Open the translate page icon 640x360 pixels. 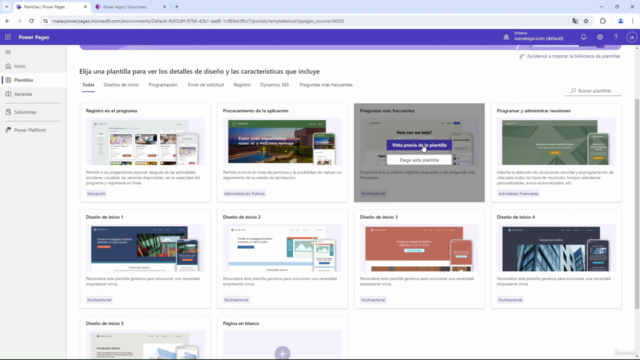click(x=575, y=21)
